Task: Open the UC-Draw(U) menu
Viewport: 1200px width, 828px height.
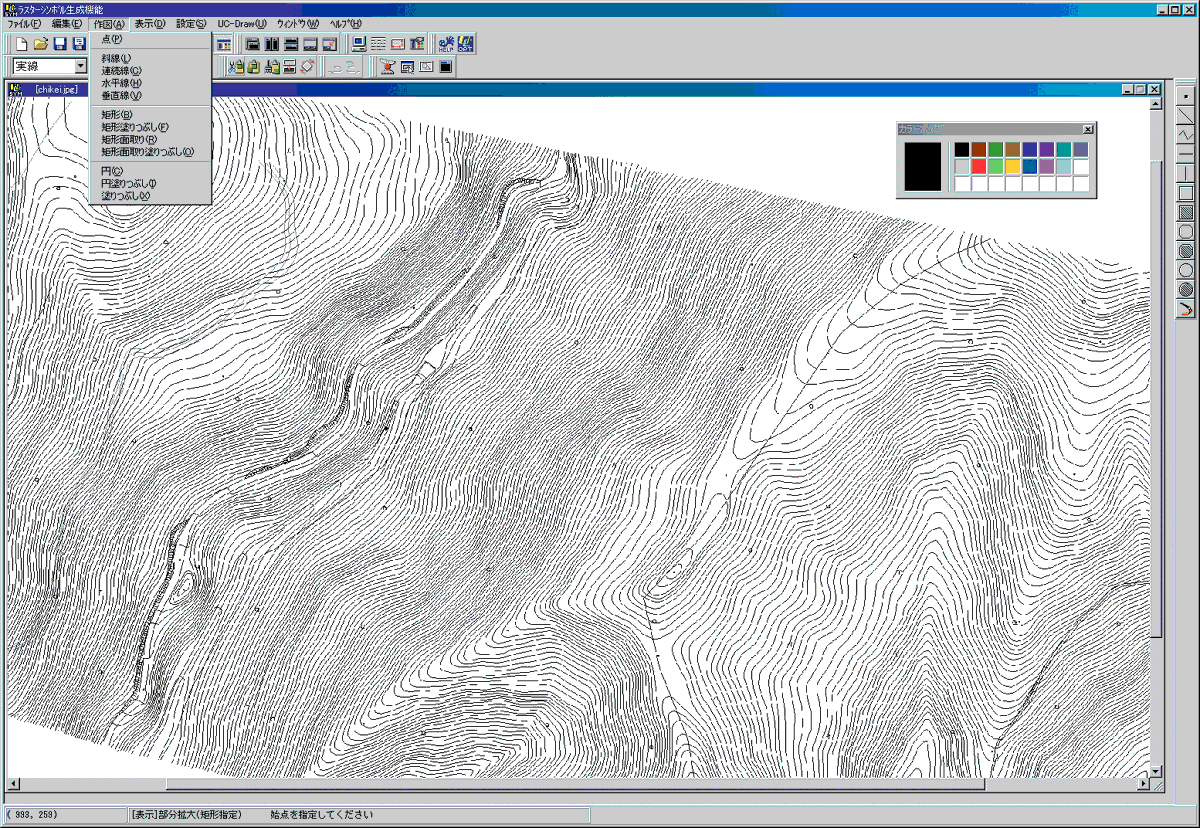Action: coord(242,23)
